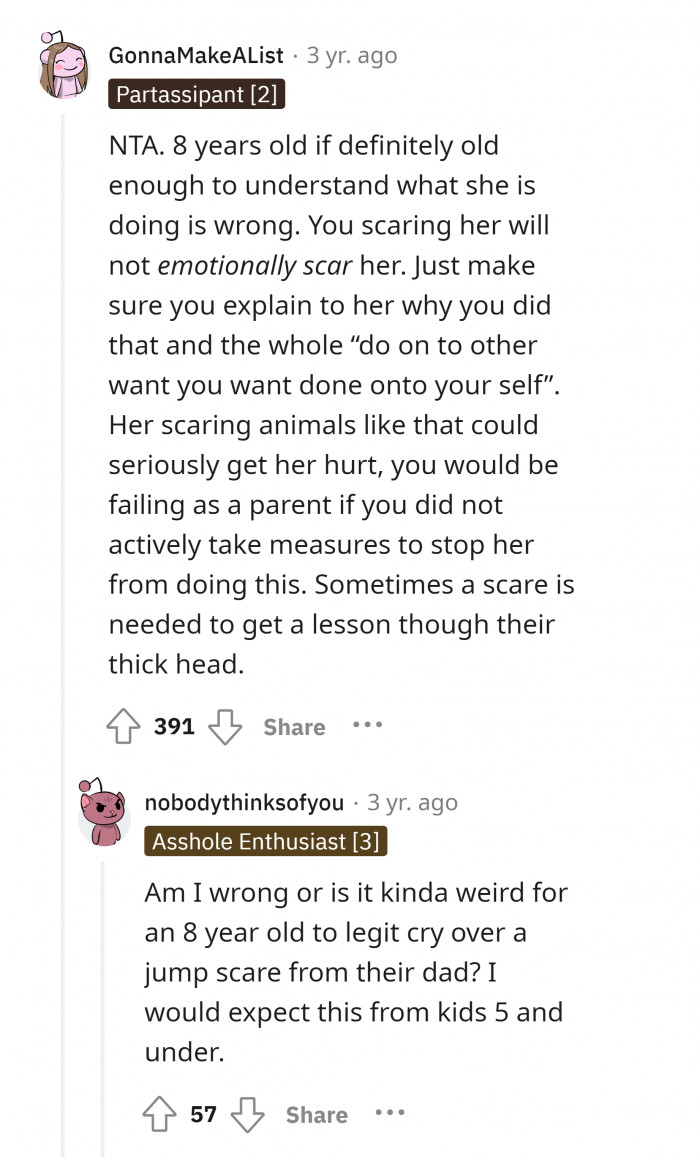This screenshot has height=1157, width=700.
Task: Upvote GonnaMakeAList's comment
Action: coord(124,727)
